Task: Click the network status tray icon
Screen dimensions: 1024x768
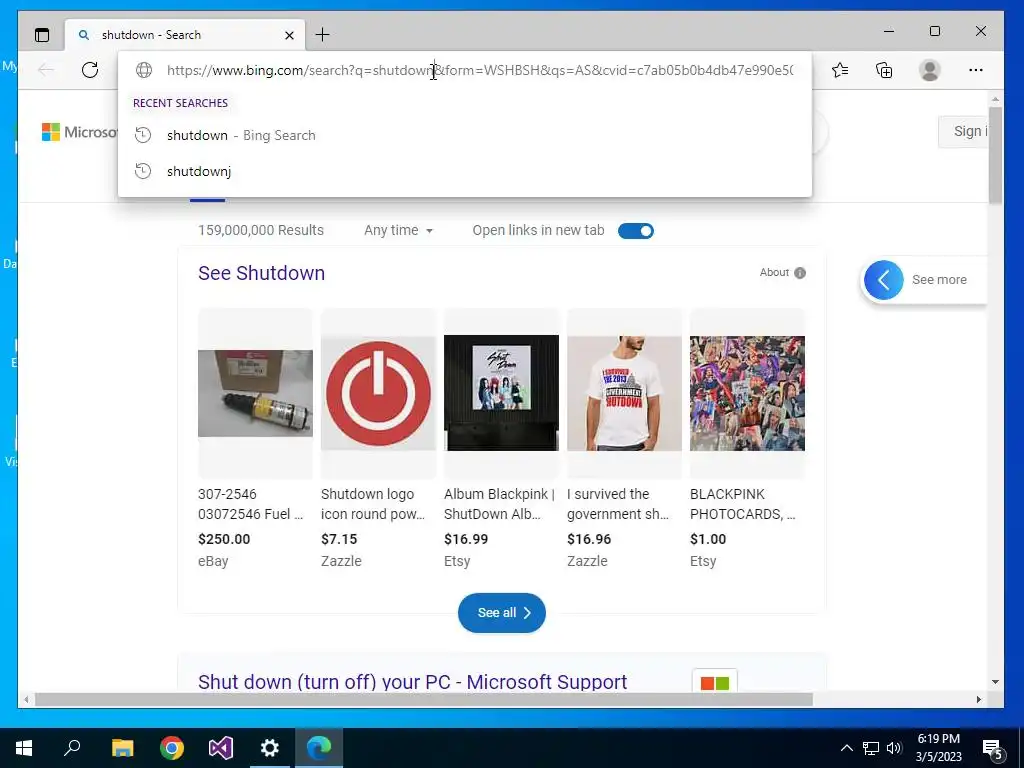Action: click(871, 748)
